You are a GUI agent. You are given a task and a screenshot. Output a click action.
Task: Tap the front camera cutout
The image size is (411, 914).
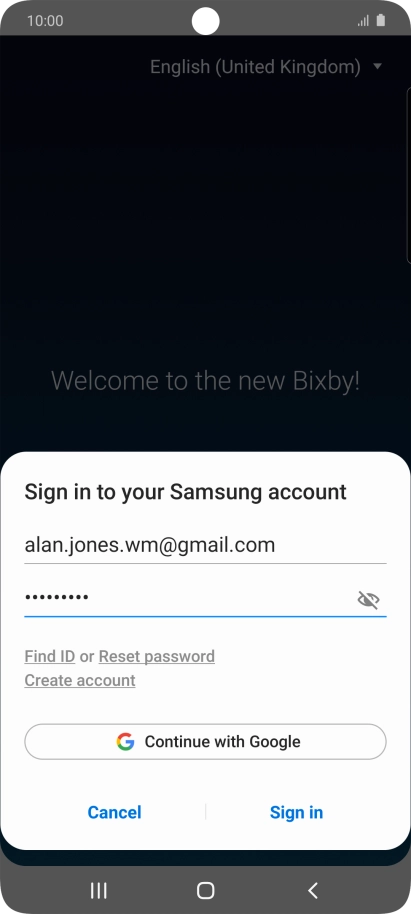205,22
